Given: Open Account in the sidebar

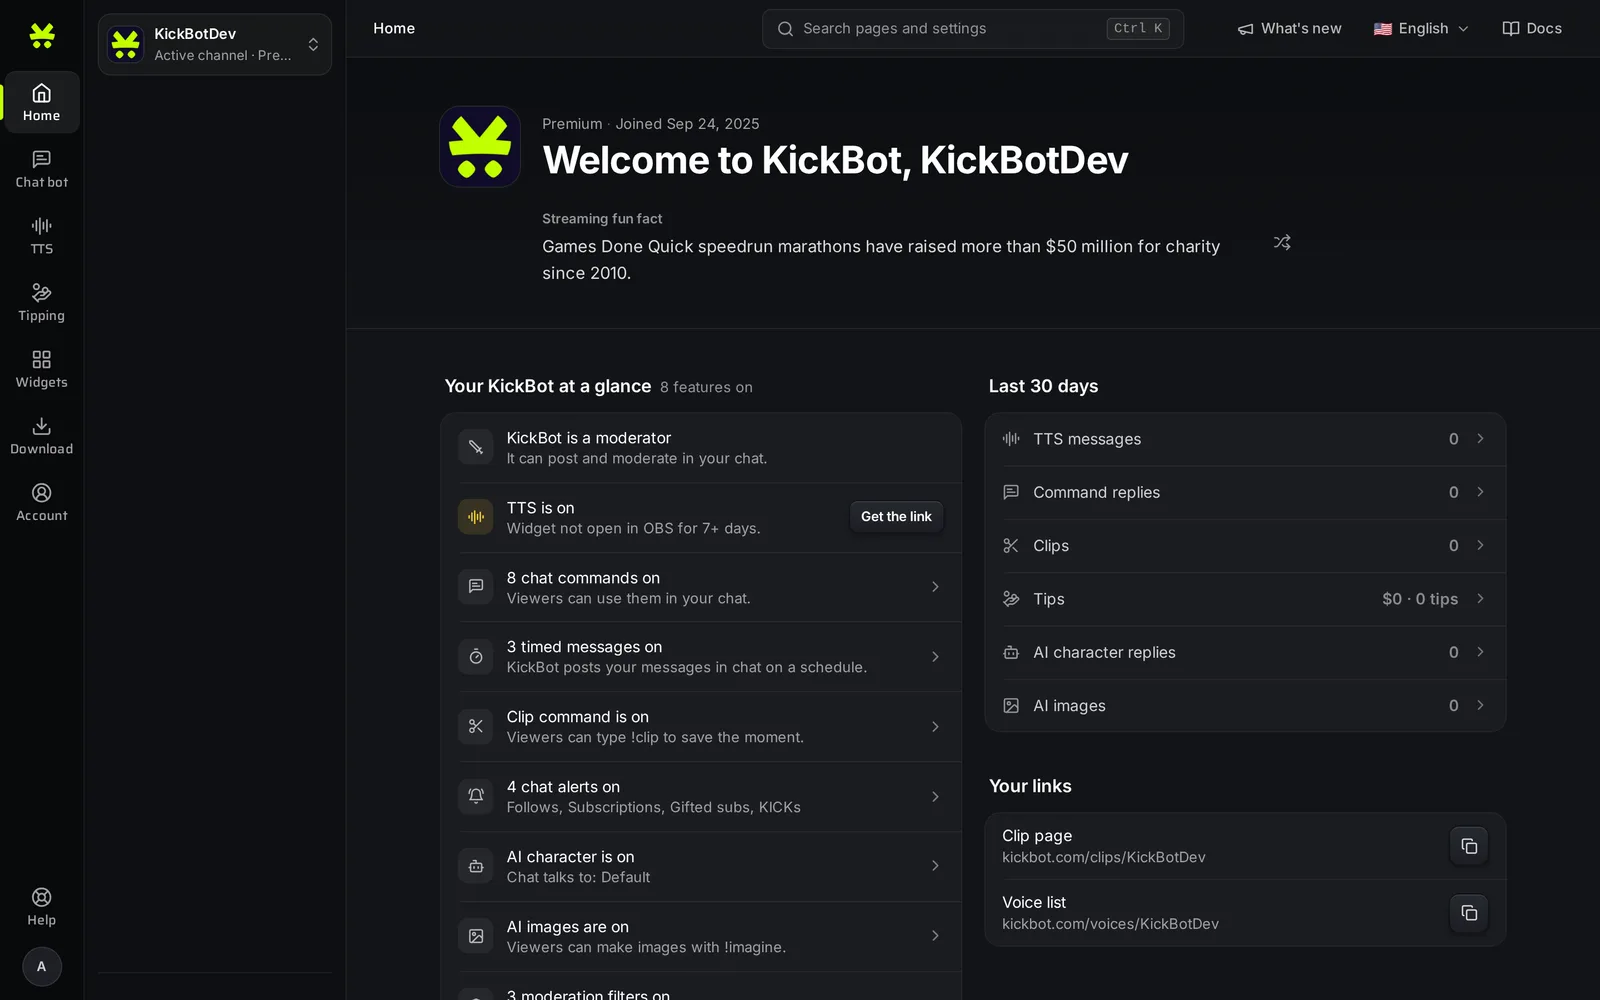Looking at the screenshot, I should 41,503.
